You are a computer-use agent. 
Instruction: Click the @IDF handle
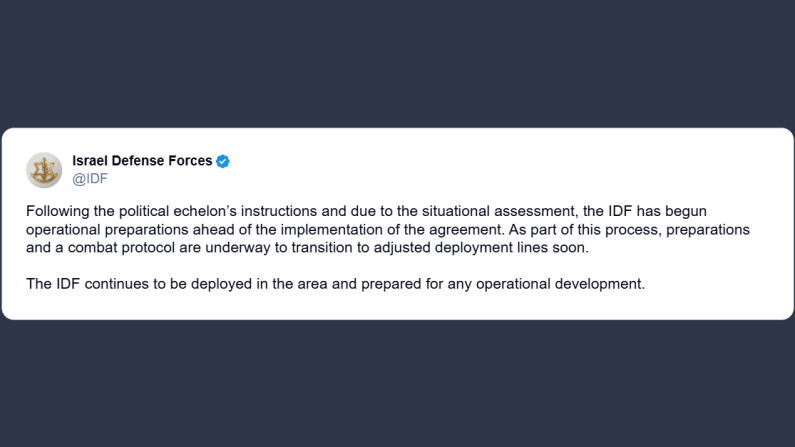90,179
